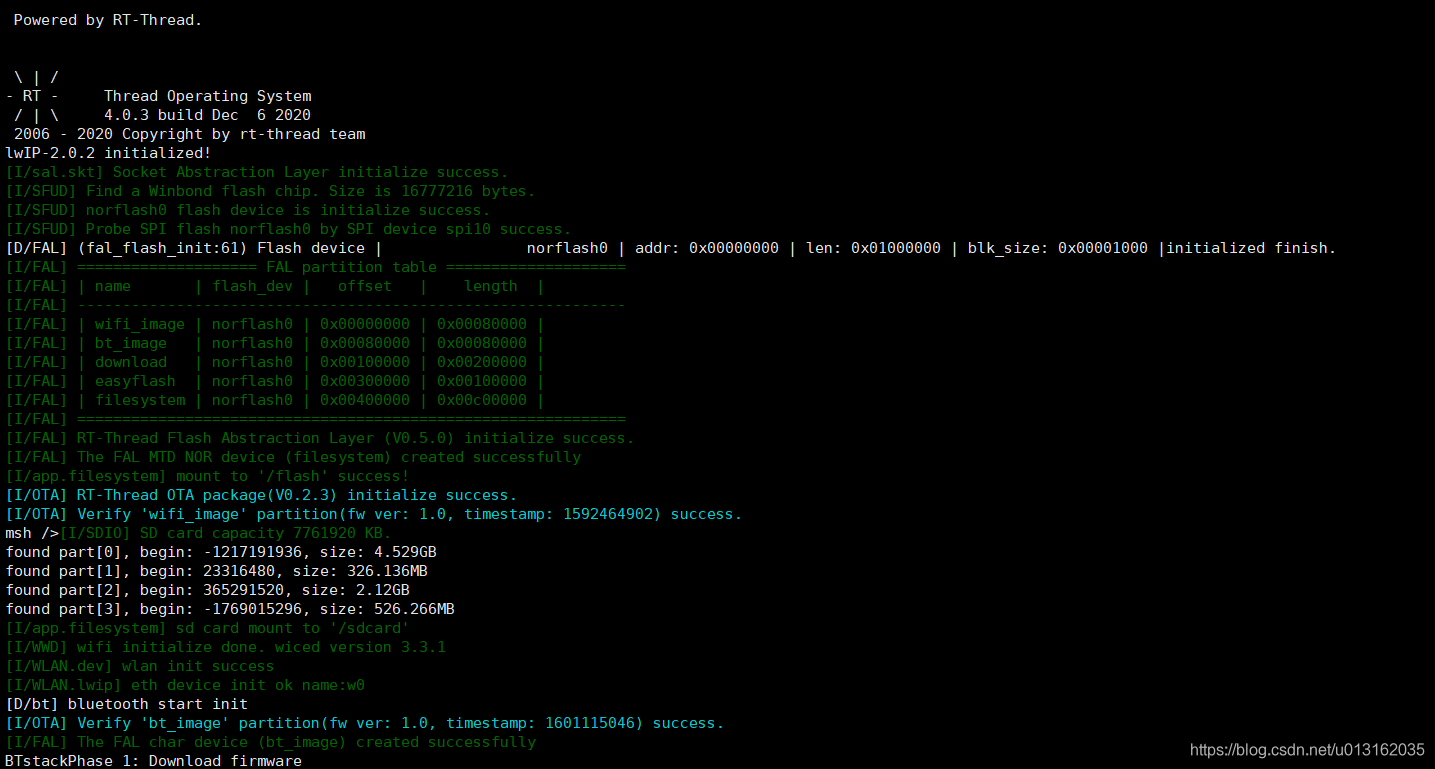Click the 'eth device init ok name:w0' line
1435x769 pixels.
[x=185, y=685]
